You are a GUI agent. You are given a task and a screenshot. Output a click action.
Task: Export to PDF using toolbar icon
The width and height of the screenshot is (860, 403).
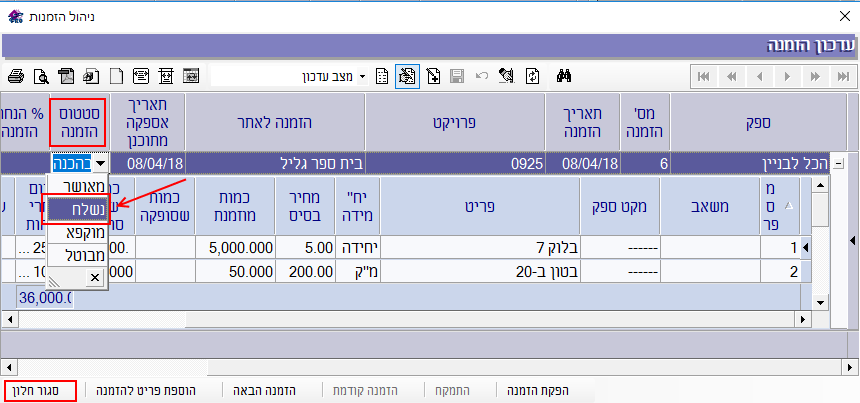(65, 76)
